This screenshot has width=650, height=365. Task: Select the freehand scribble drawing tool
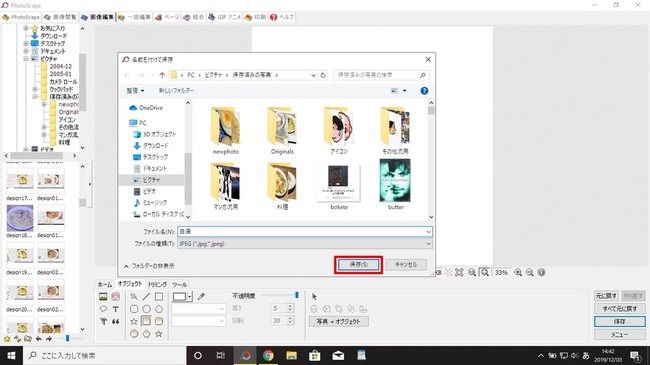[x=134, y=297]
